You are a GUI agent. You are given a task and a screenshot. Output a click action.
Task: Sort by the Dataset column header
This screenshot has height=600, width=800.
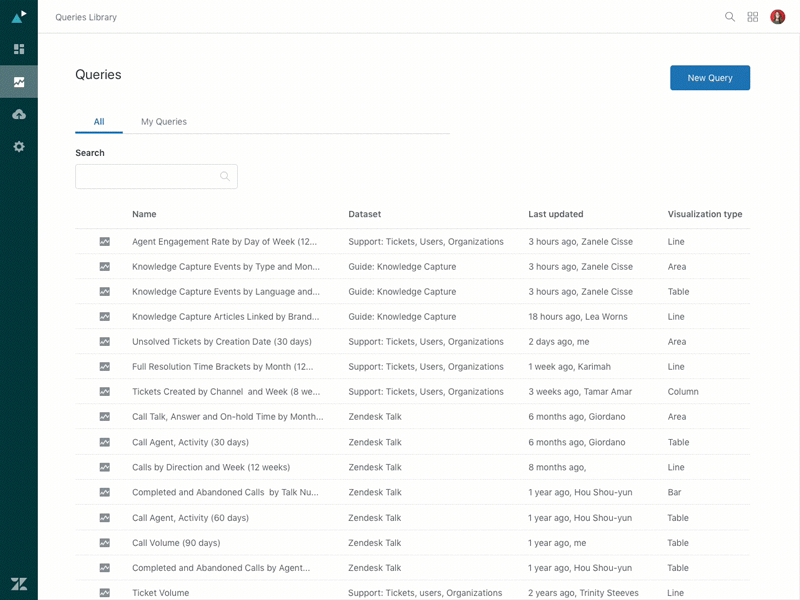(x=365, y=214)
